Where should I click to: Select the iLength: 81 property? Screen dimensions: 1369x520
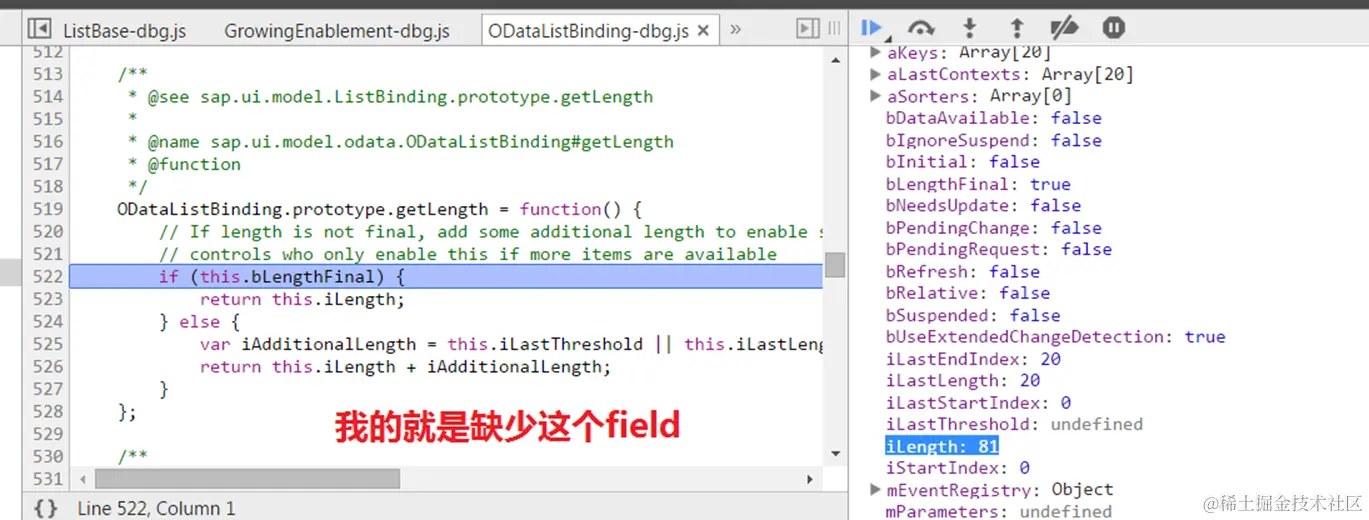click(942, 446)
